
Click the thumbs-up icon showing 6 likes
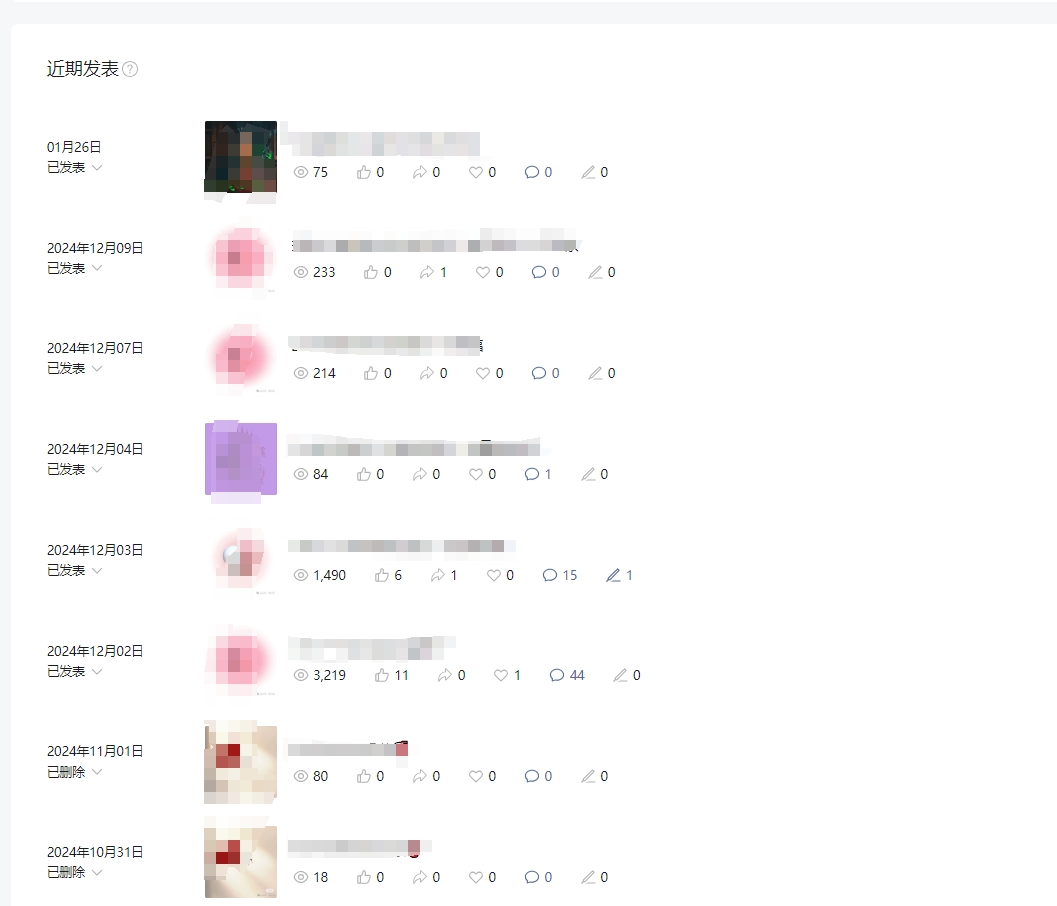coord(382,576)
